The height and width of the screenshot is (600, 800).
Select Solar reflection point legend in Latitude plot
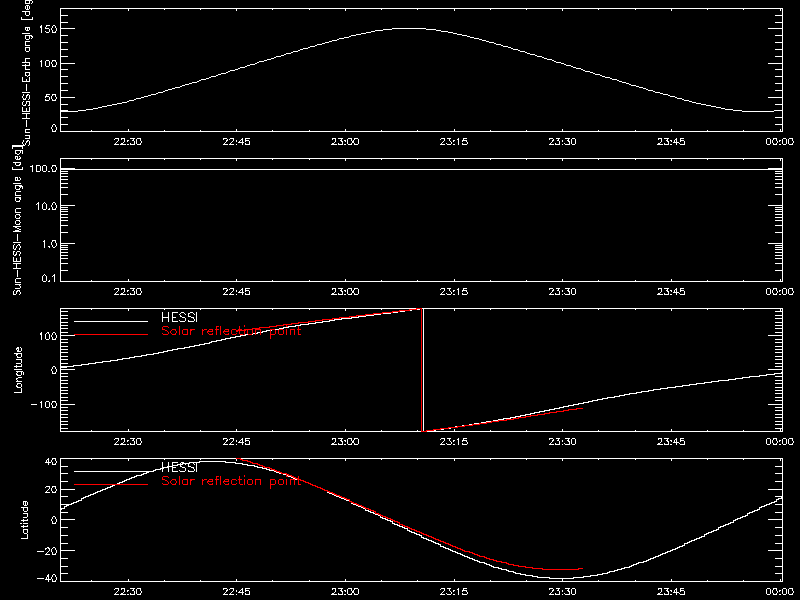click(231, 481)
